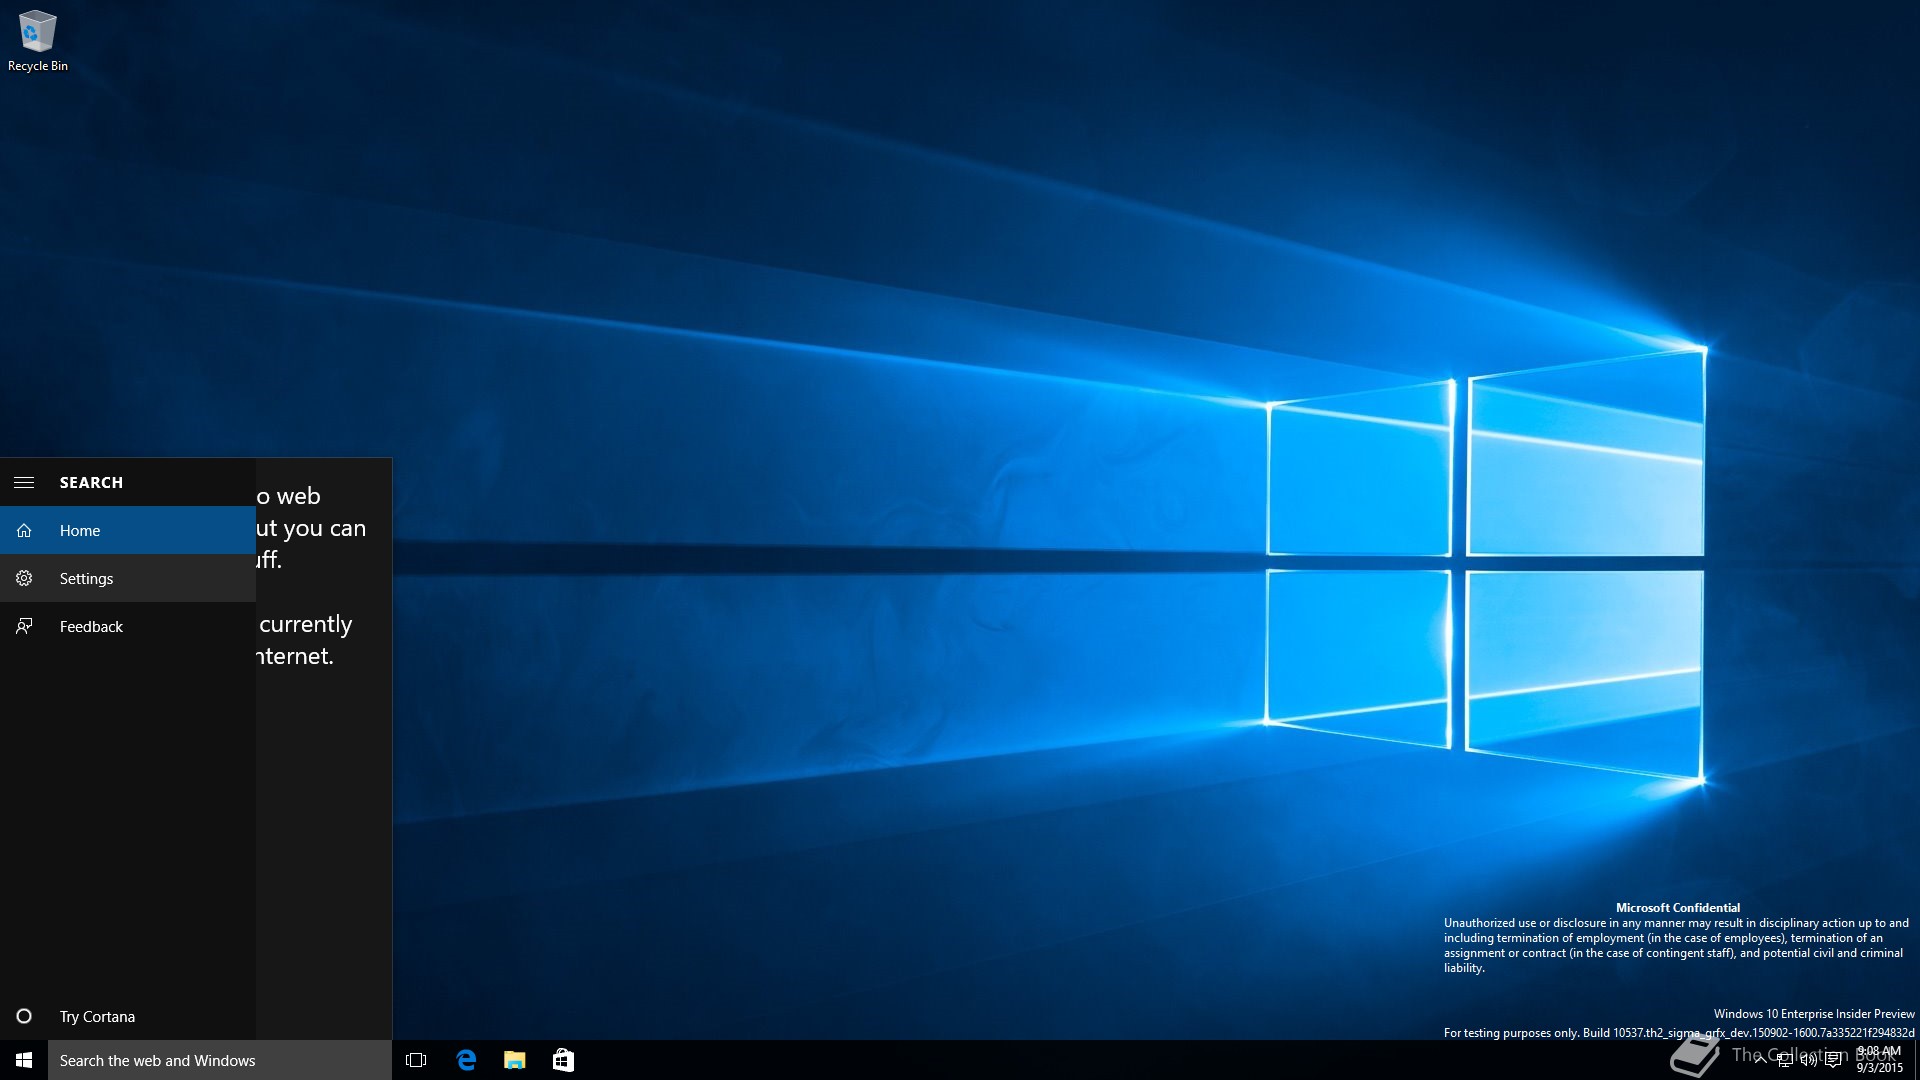Click Try Cortana option

tap(128, 1016)
